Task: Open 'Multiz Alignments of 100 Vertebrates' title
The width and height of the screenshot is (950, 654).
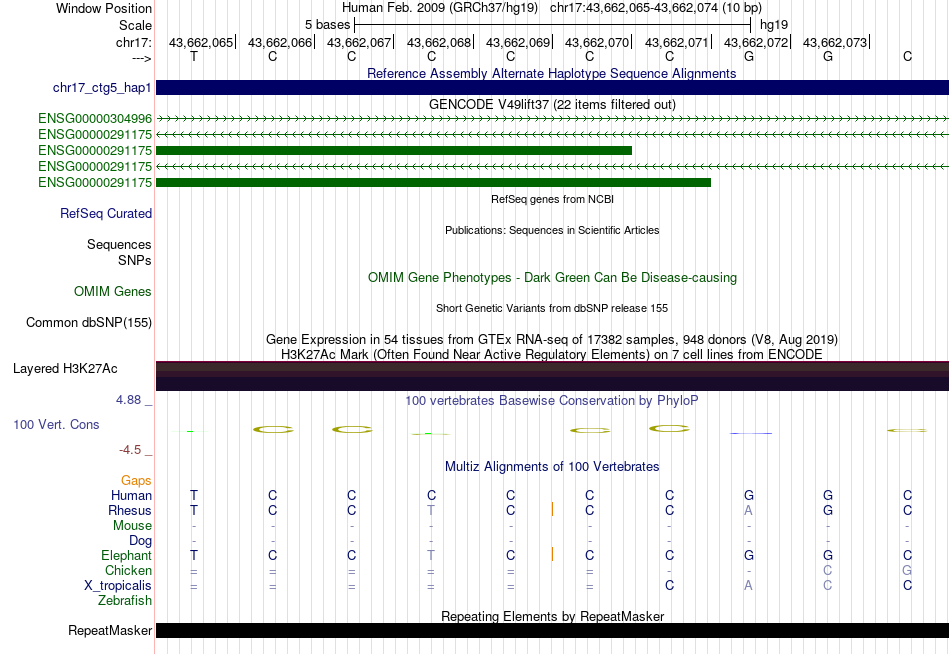Action: coord(552,467)
